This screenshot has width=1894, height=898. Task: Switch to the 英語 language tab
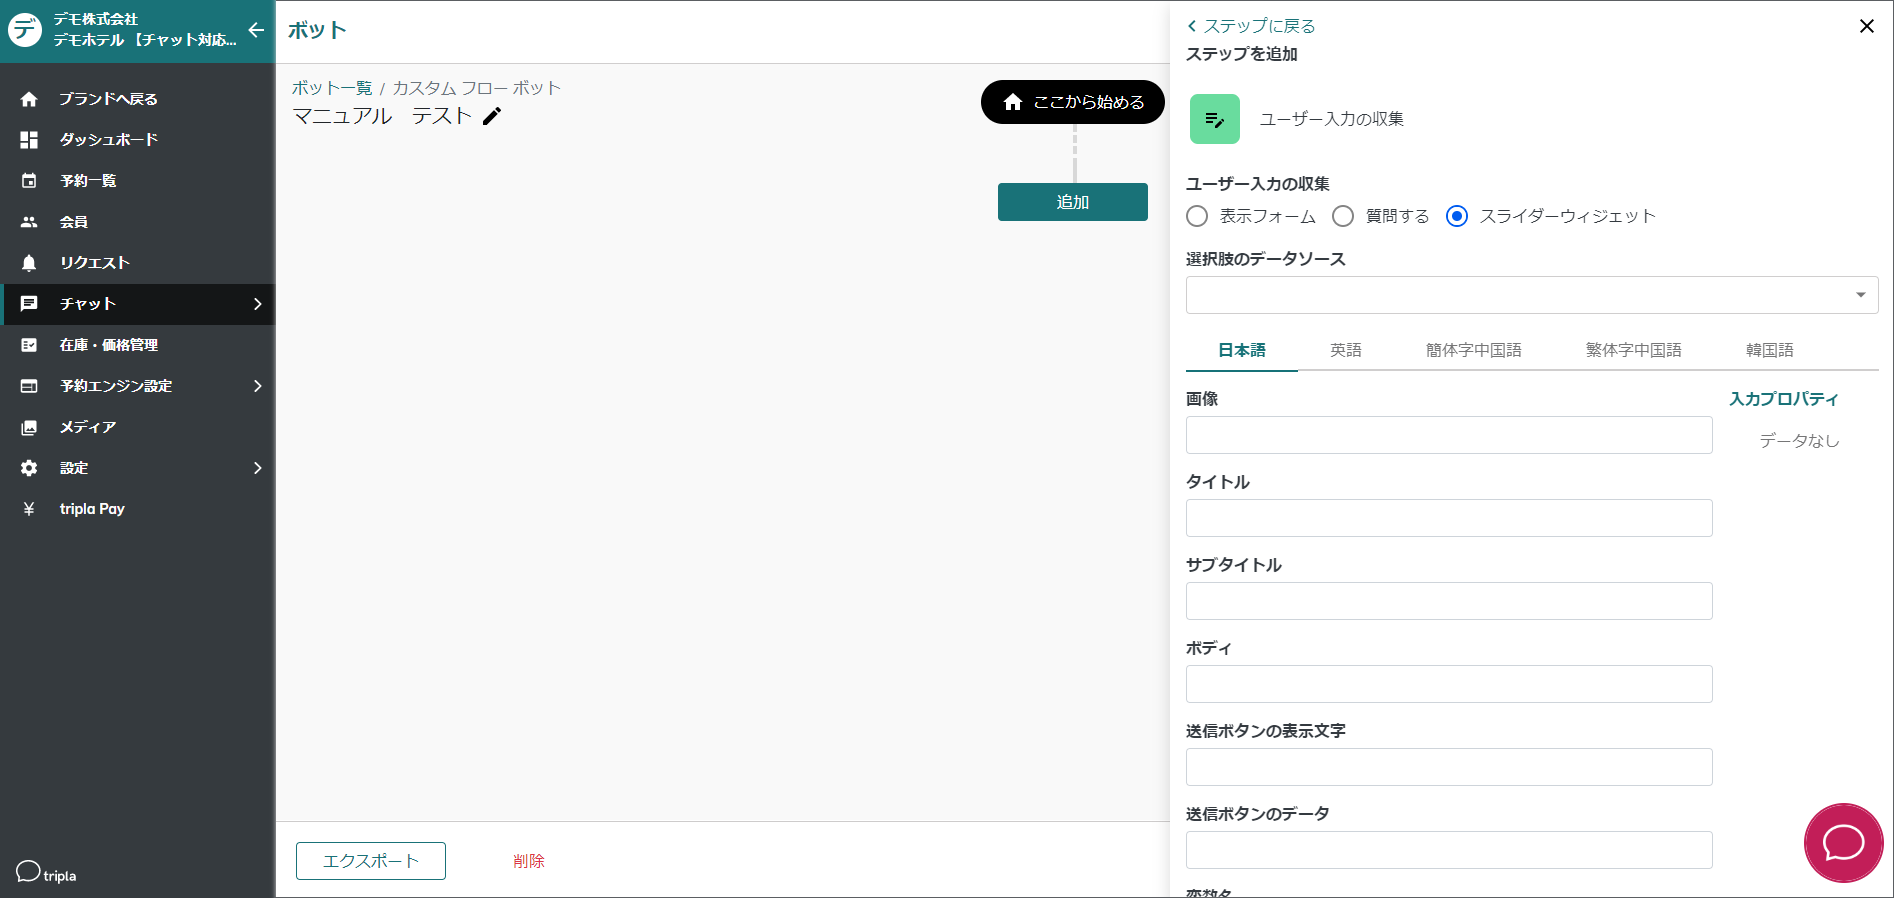pyautogui.click(x=1345, y=350)
